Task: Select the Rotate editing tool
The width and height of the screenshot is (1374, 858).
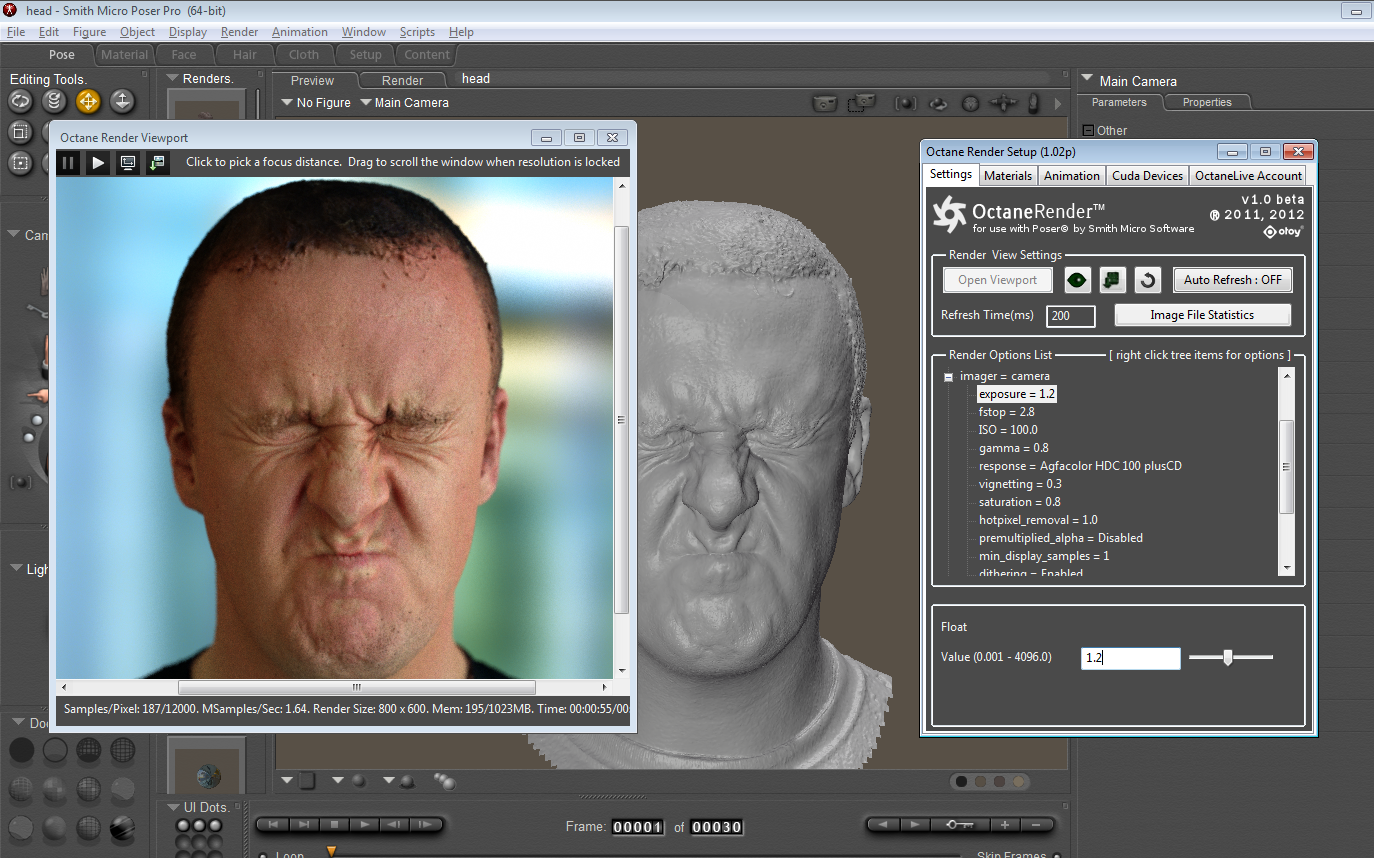Action: (x=21, y=100)
